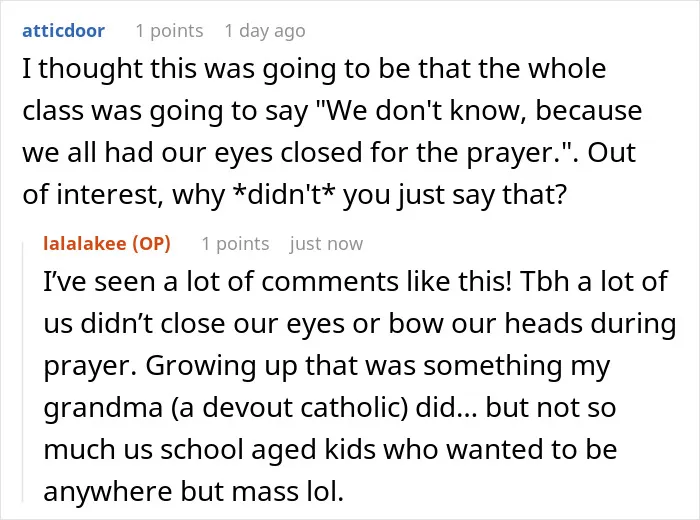Screen dimensions: 700x520
Task: Click the sentence starting "Out of interest, why"
Action: pos(329,174)
